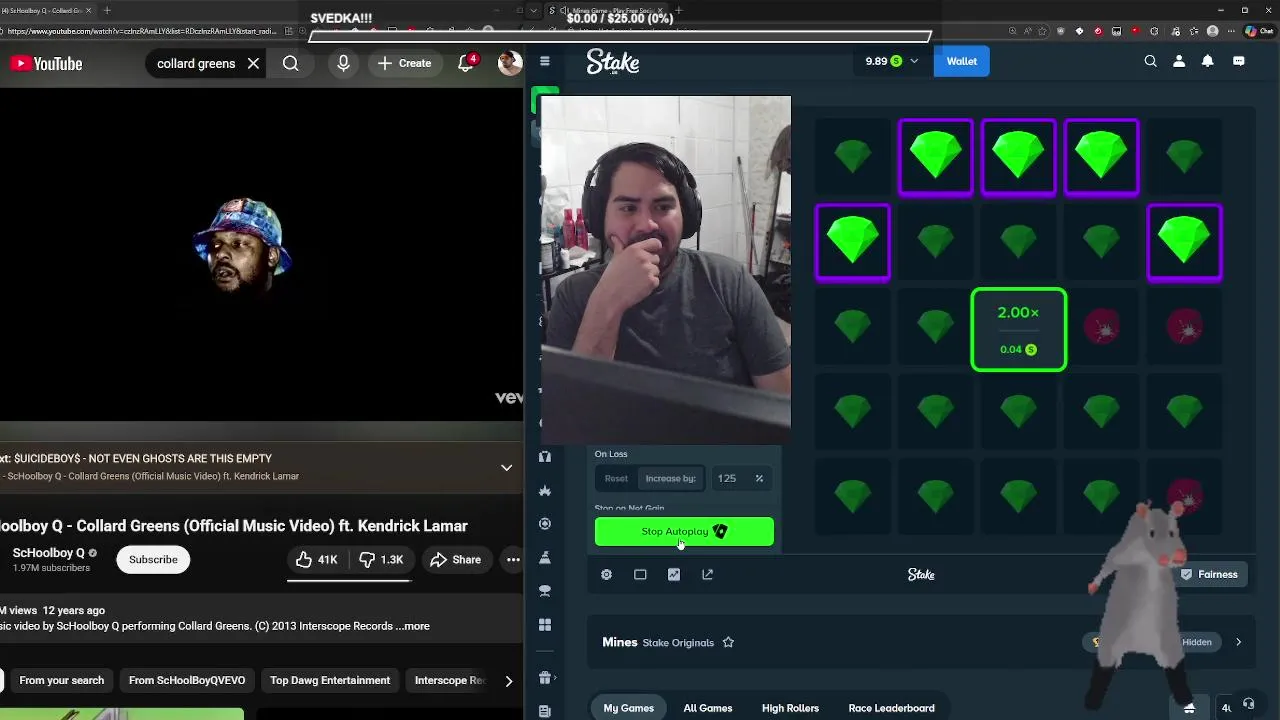This screenshot has width=1280, height=720.
Task: Select On Loss 'Increase by:' option
Action: tap(670, 478)
